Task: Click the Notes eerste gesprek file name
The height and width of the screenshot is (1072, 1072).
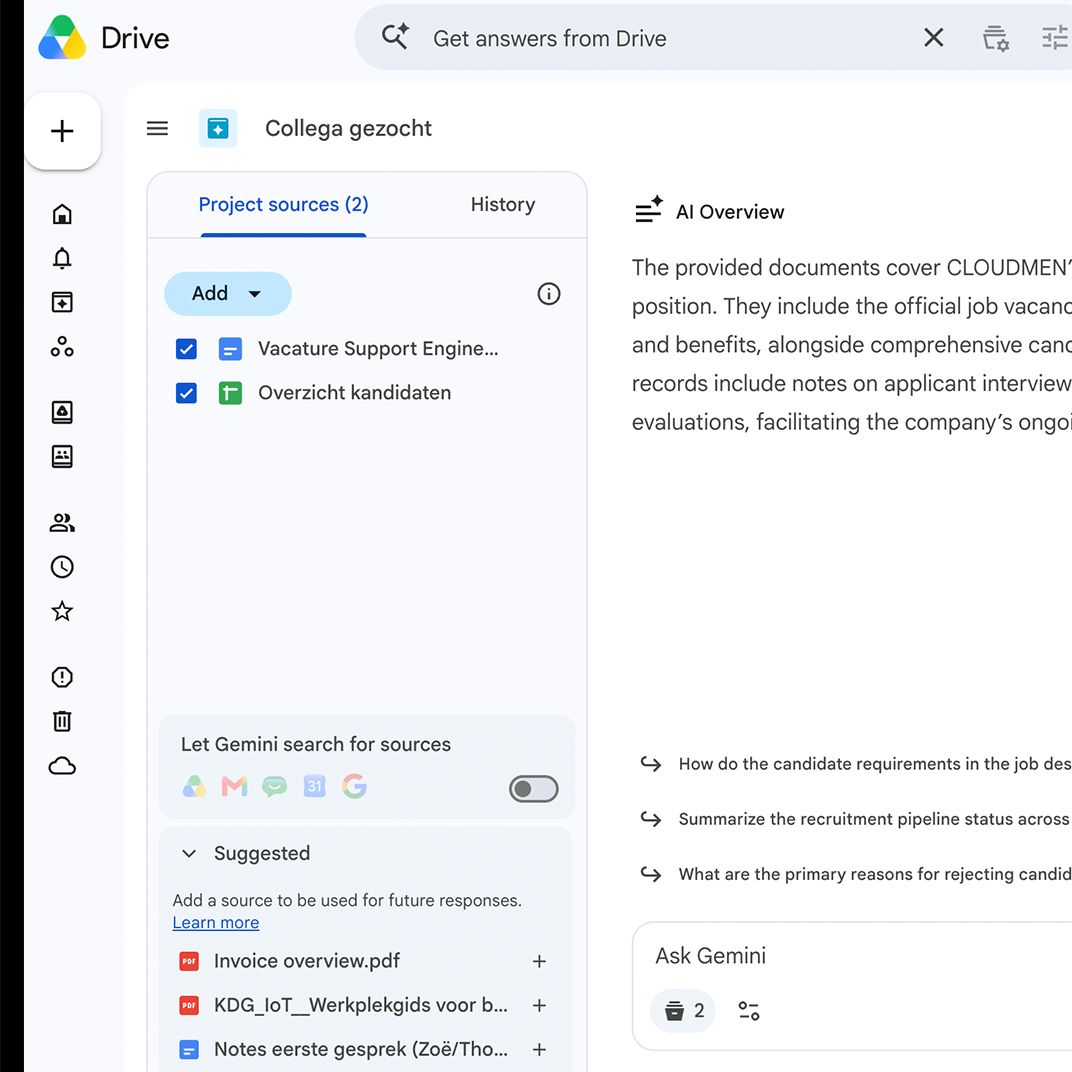Action: (360, 1049)
